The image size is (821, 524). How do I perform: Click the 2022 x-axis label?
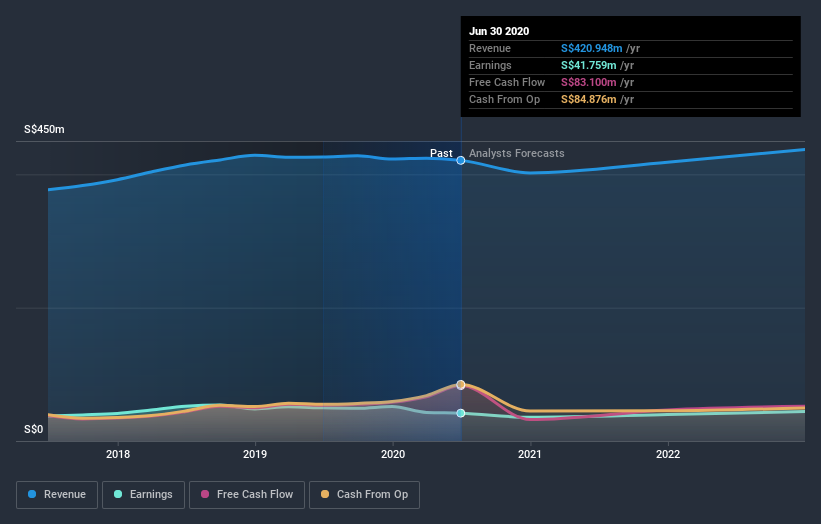[x=668, y=454]
